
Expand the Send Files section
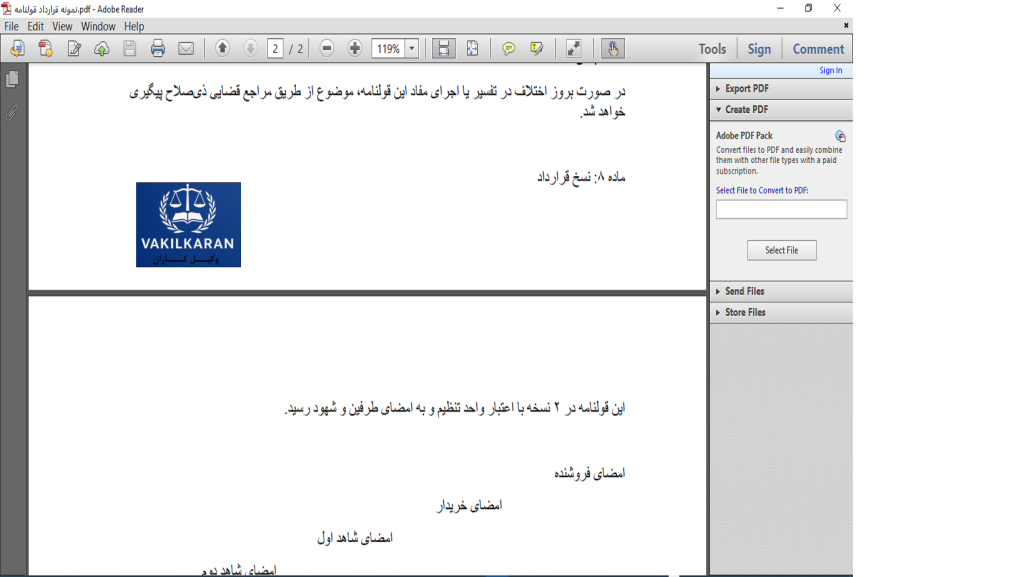point(744,291)
